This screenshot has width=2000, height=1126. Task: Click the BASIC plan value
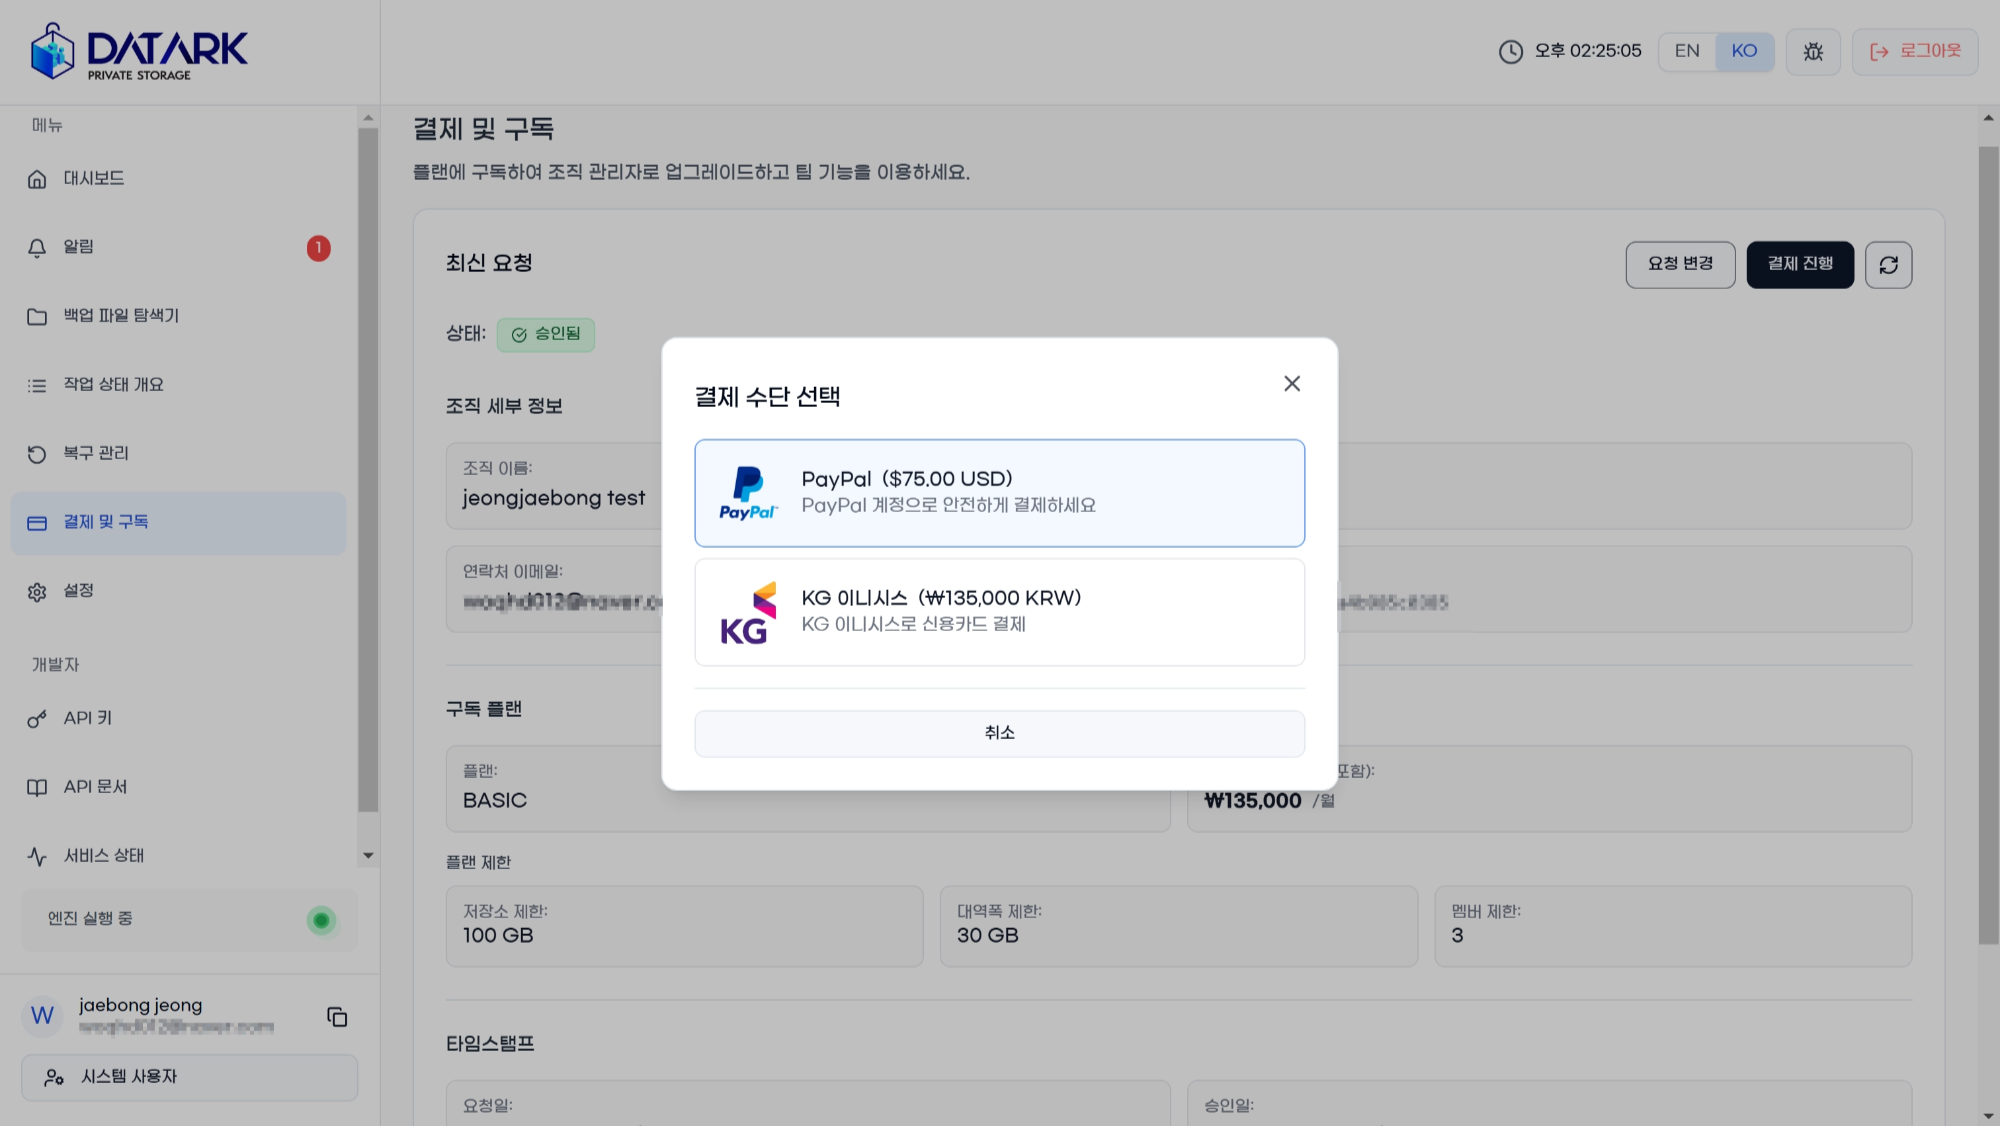pos(495,801)
